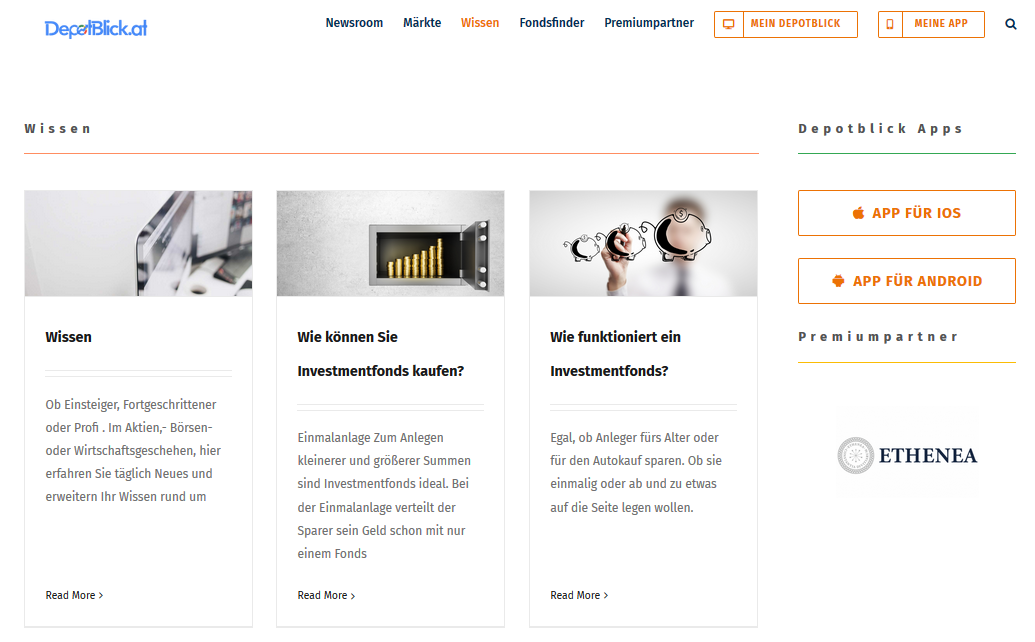The height and width of the screenshot is (642, 1035).
Task: Click the piggy bank drawing thumbnail
Action: click(x=643, y=244)
